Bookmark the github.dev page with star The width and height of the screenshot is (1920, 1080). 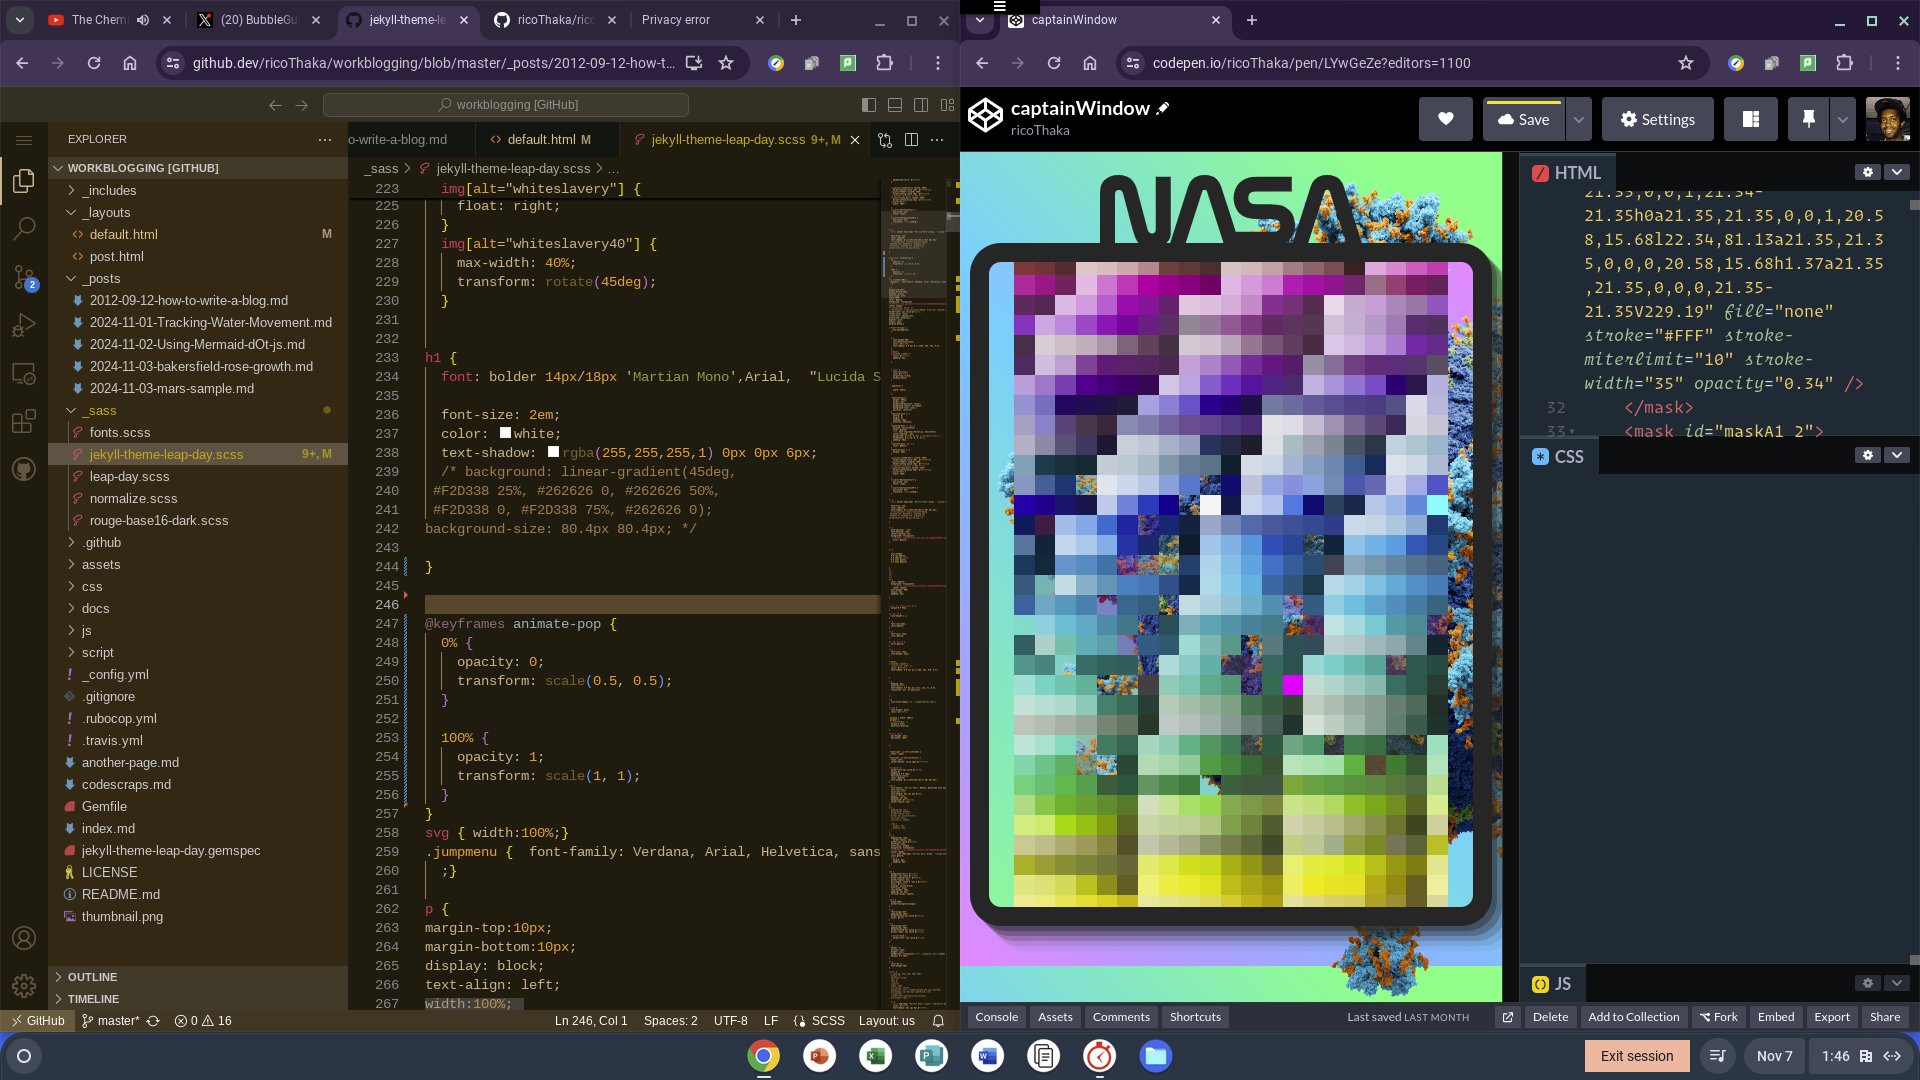pyautogui.click(x=726, y=63)
